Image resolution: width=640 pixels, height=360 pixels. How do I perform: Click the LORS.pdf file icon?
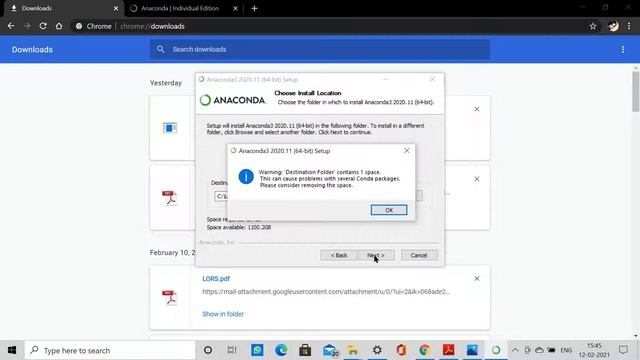click(x=170, y=297)
